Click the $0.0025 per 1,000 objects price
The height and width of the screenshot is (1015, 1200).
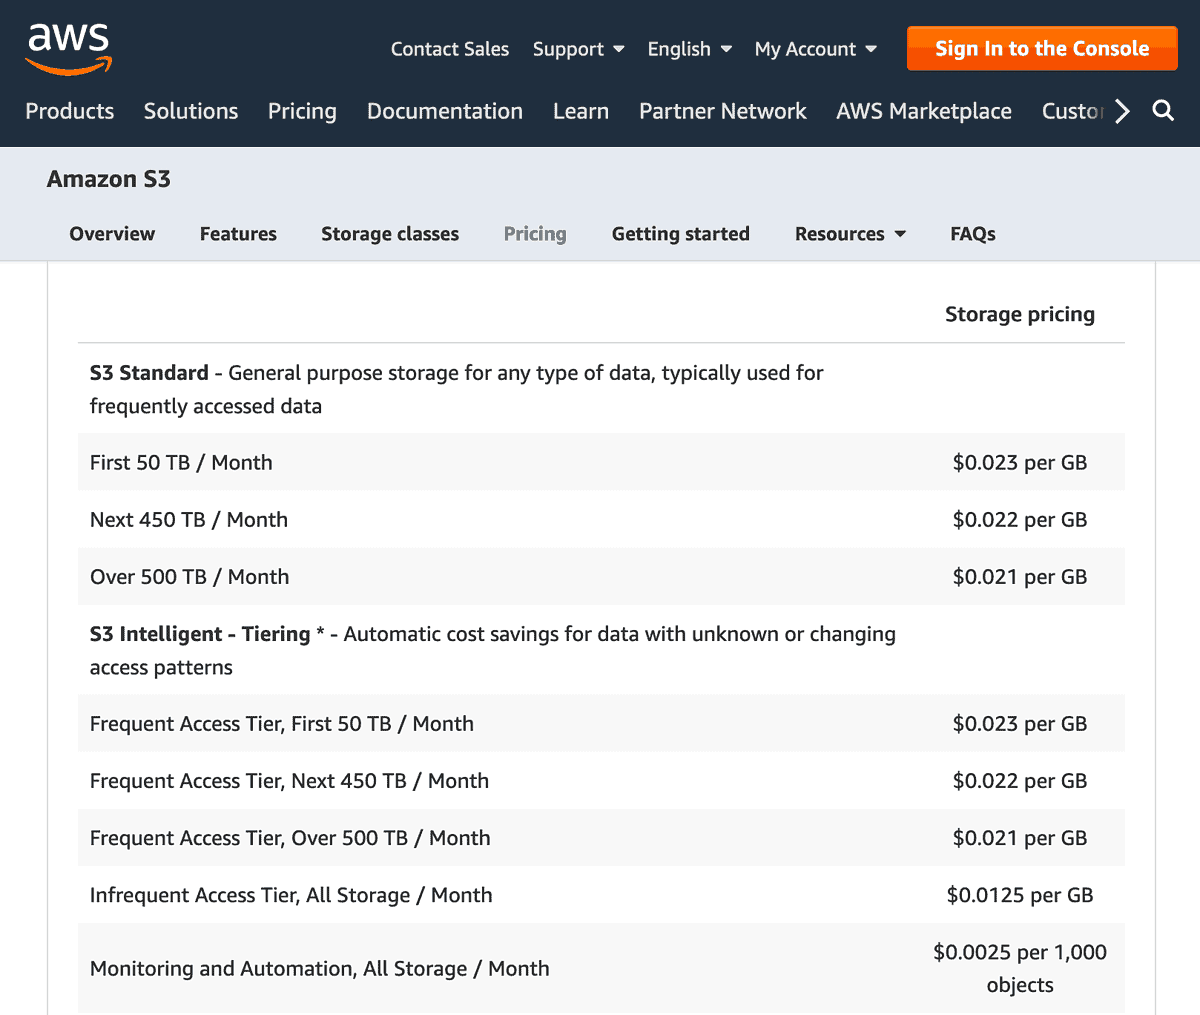1020,968
